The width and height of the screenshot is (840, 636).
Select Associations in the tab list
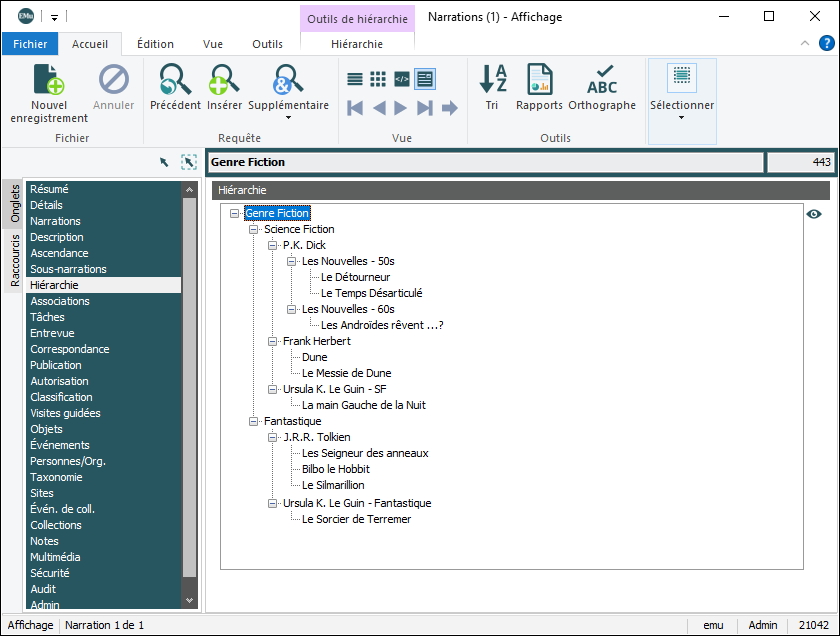pos(60,301)
